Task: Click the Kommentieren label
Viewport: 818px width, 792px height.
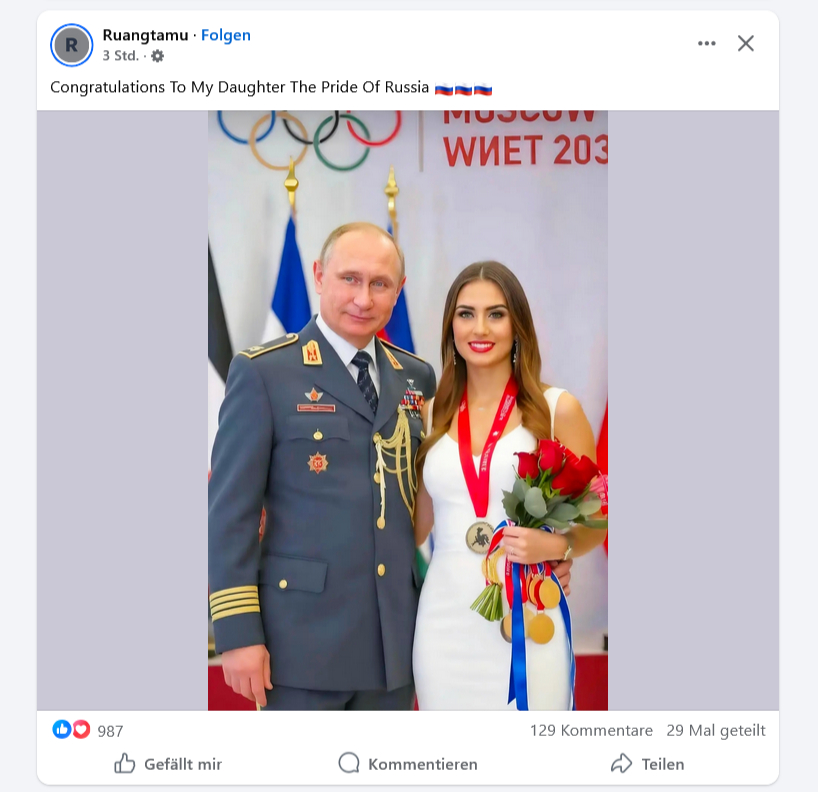Action: 423,764
